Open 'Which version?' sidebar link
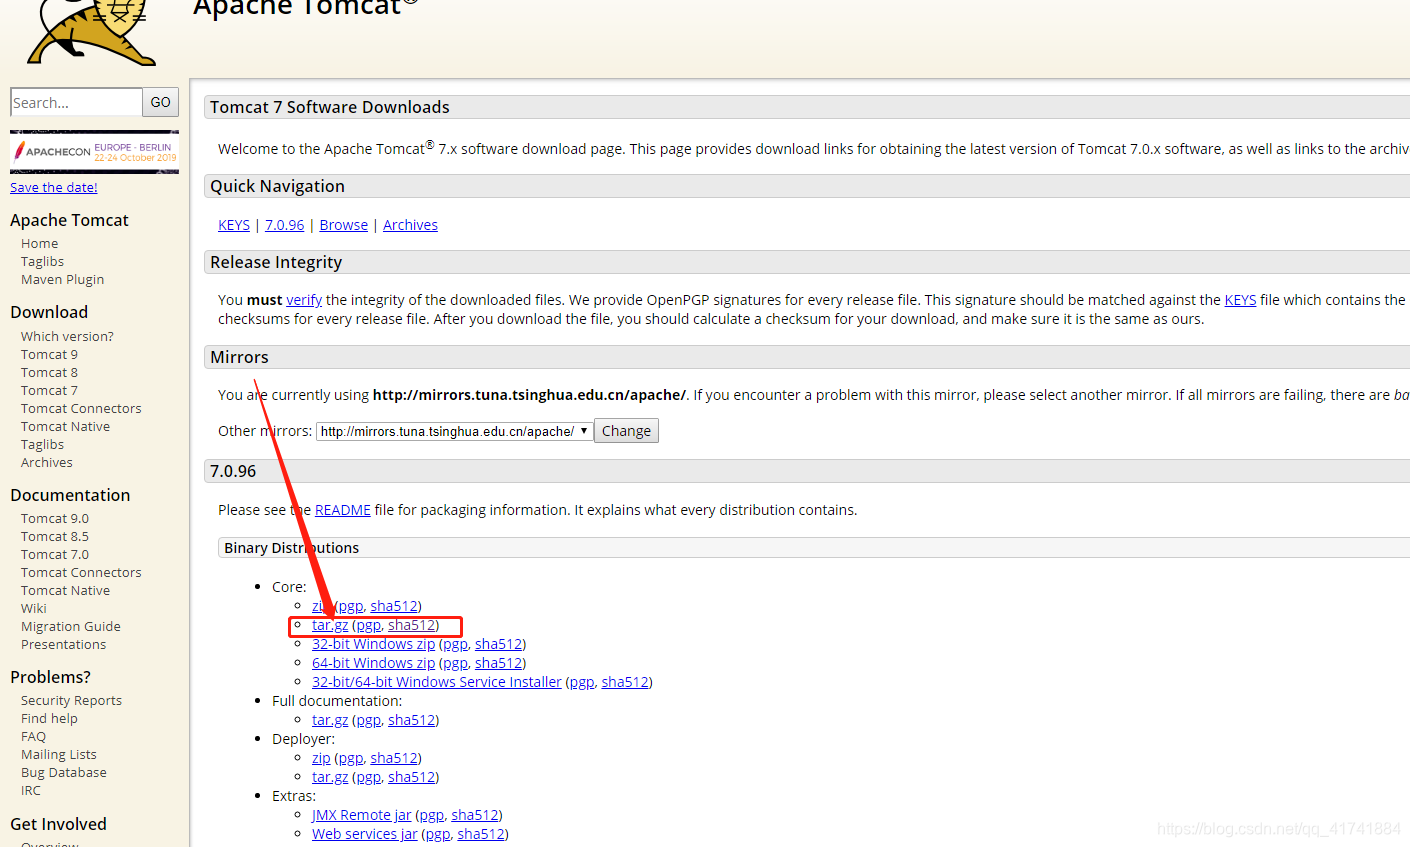The image size is (1410, 847). click(67, 336)
